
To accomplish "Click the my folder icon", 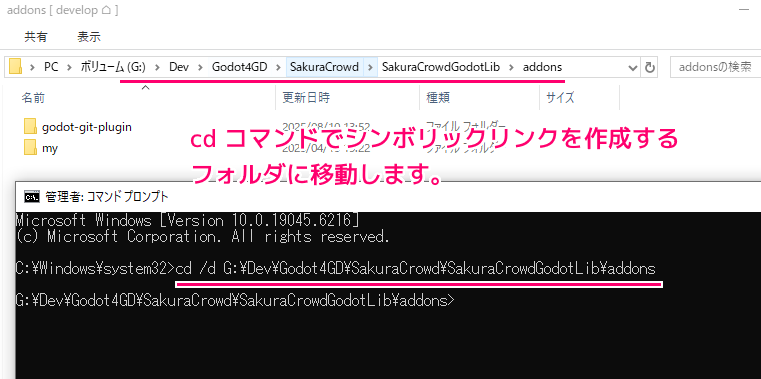I will pyautogui.click(x=31, y=147).
